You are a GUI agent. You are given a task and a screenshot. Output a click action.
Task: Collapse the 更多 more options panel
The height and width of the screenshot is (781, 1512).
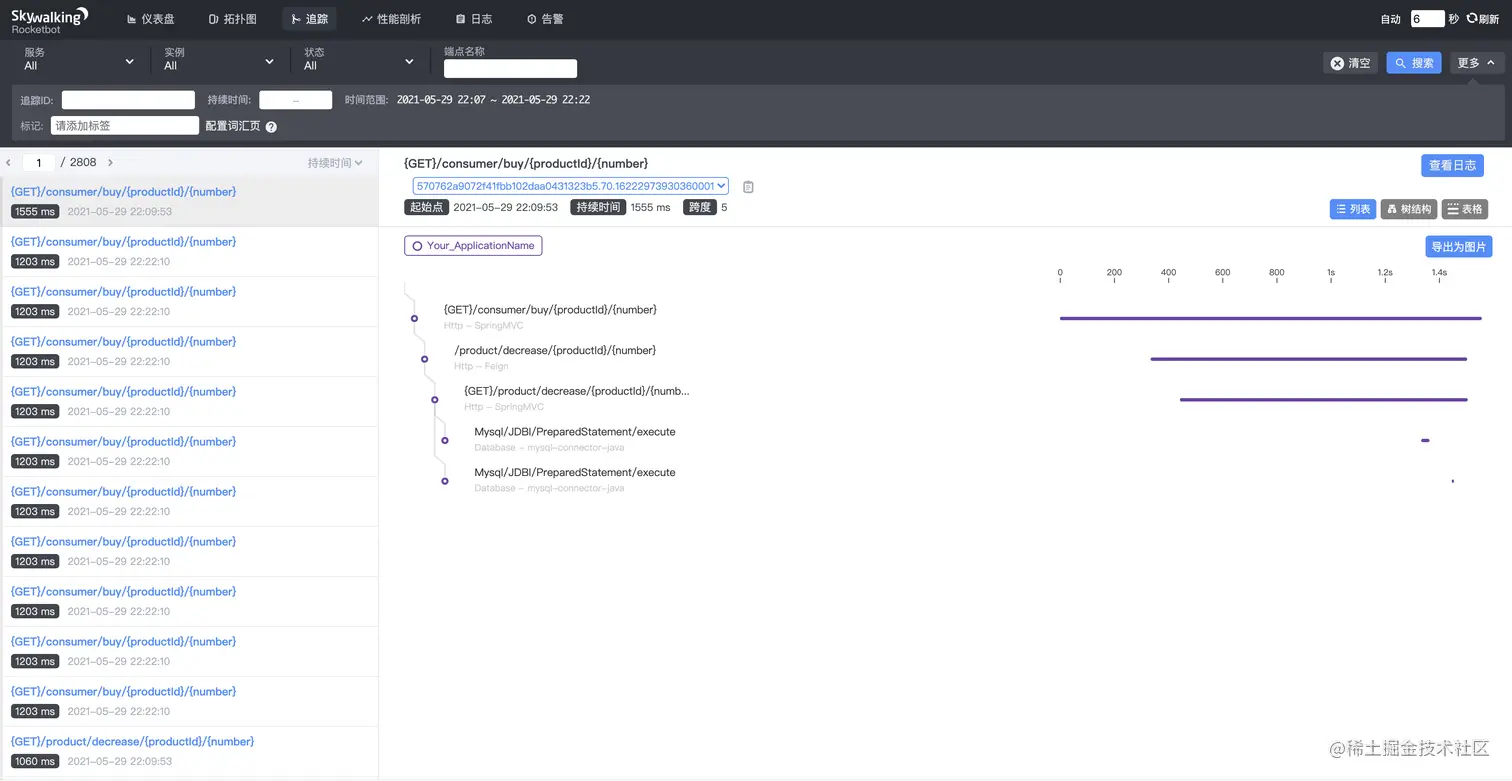point(1476,63)
